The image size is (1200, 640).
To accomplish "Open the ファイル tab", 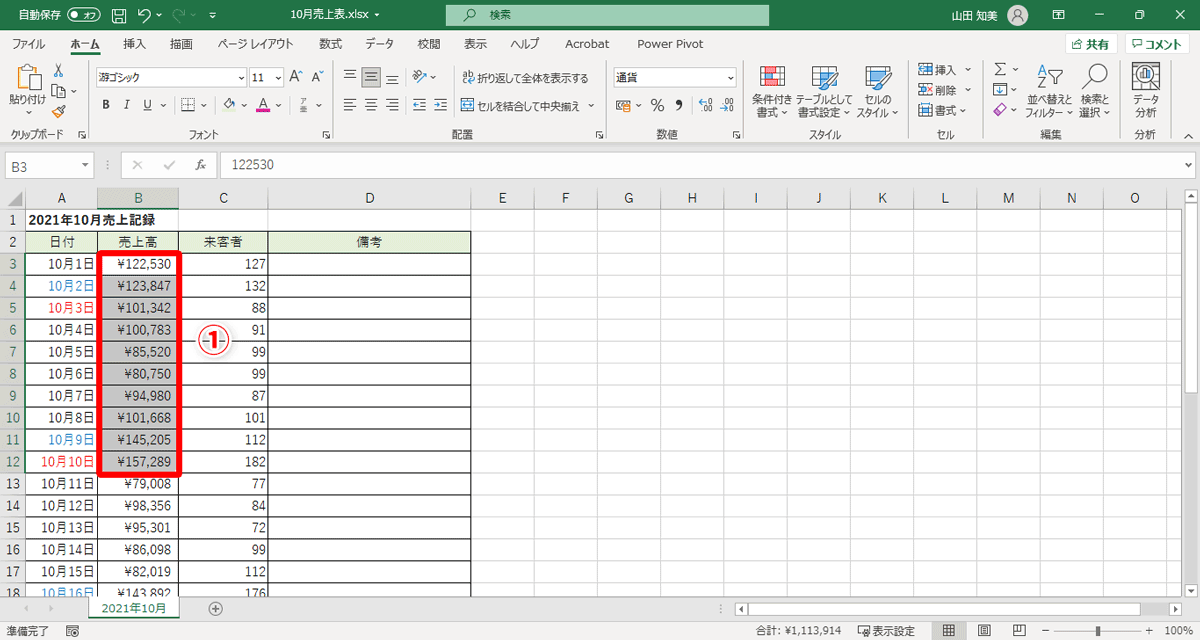I will pyautogui.click(x=28, y=44).
